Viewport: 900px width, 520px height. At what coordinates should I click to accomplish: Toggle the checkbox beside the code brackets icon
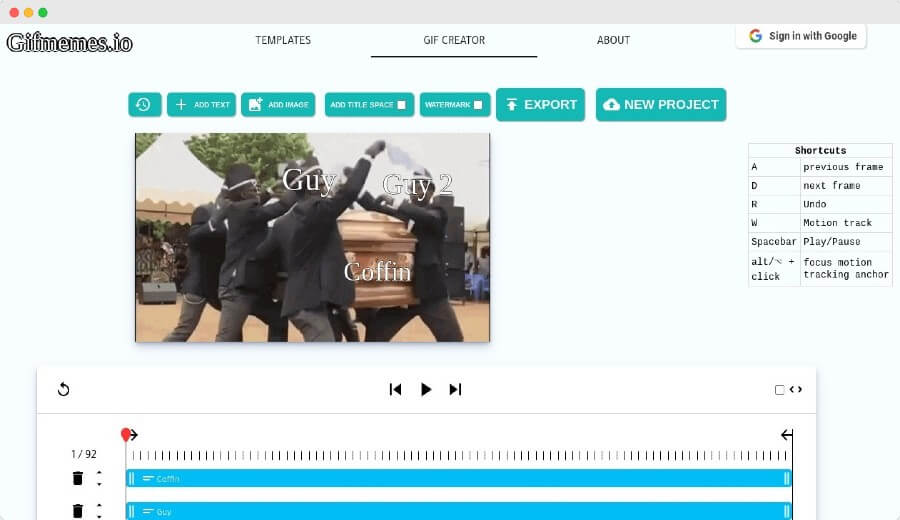pyautogui.click(x=779, y=390)
